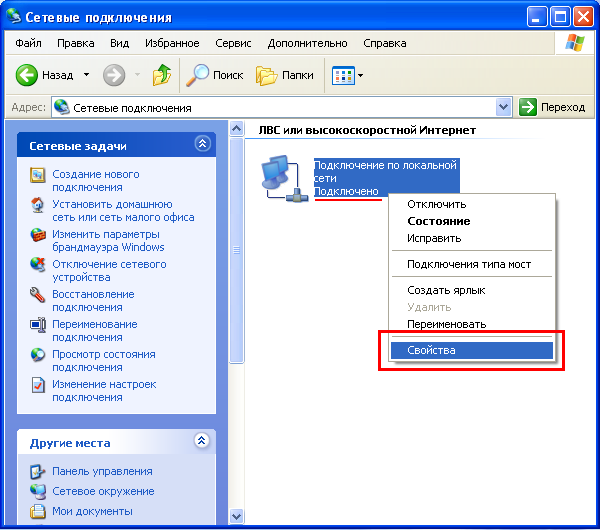Click Просмотр состояния подключения link
The width and height of the screenshot is (600, 530).
[x=104, y=360]
